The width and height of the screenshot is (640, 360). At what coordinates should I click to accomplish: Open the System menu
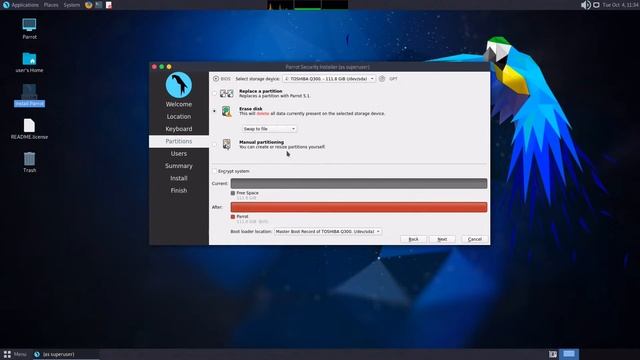[x=71, y=5]
